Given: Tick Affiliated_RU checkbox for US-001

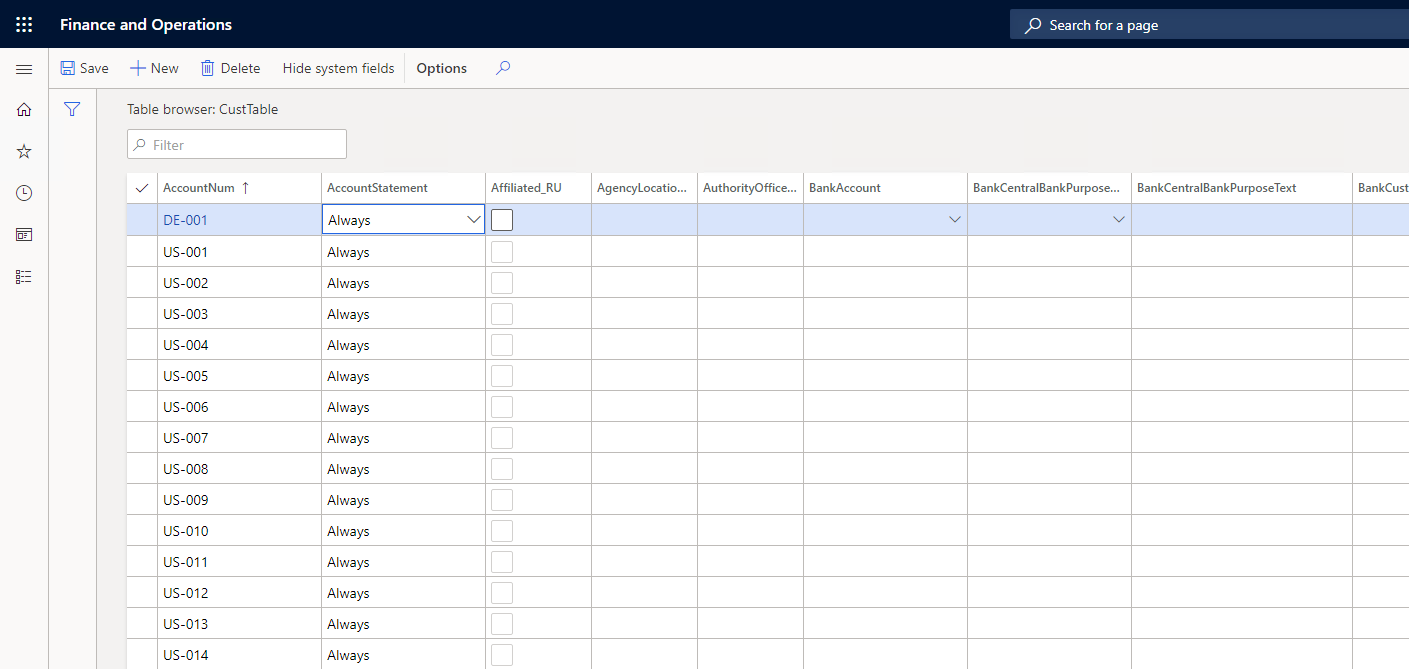Looking at the screenshot, I should [x=502, y=252].
